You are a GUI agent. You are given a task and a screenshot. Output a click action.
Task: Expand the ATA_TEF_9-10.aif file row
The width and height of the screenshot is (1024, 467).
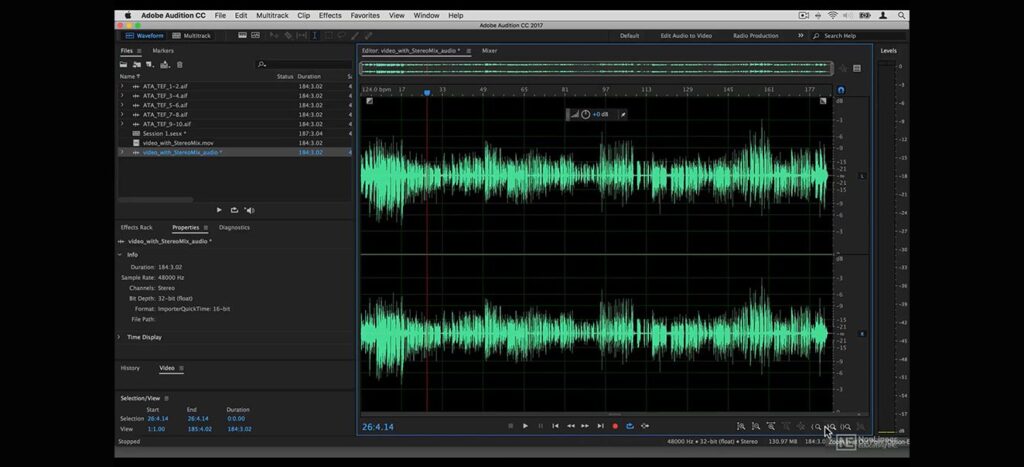click(x=121, y=124)
